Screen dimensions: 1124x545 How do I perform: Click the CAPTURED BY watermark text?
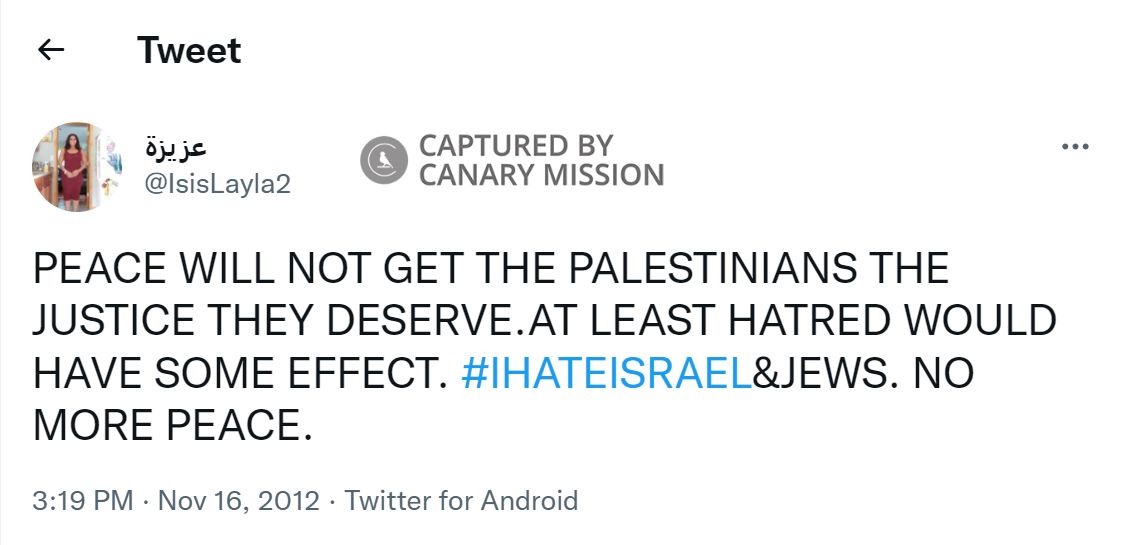[516, 145]
